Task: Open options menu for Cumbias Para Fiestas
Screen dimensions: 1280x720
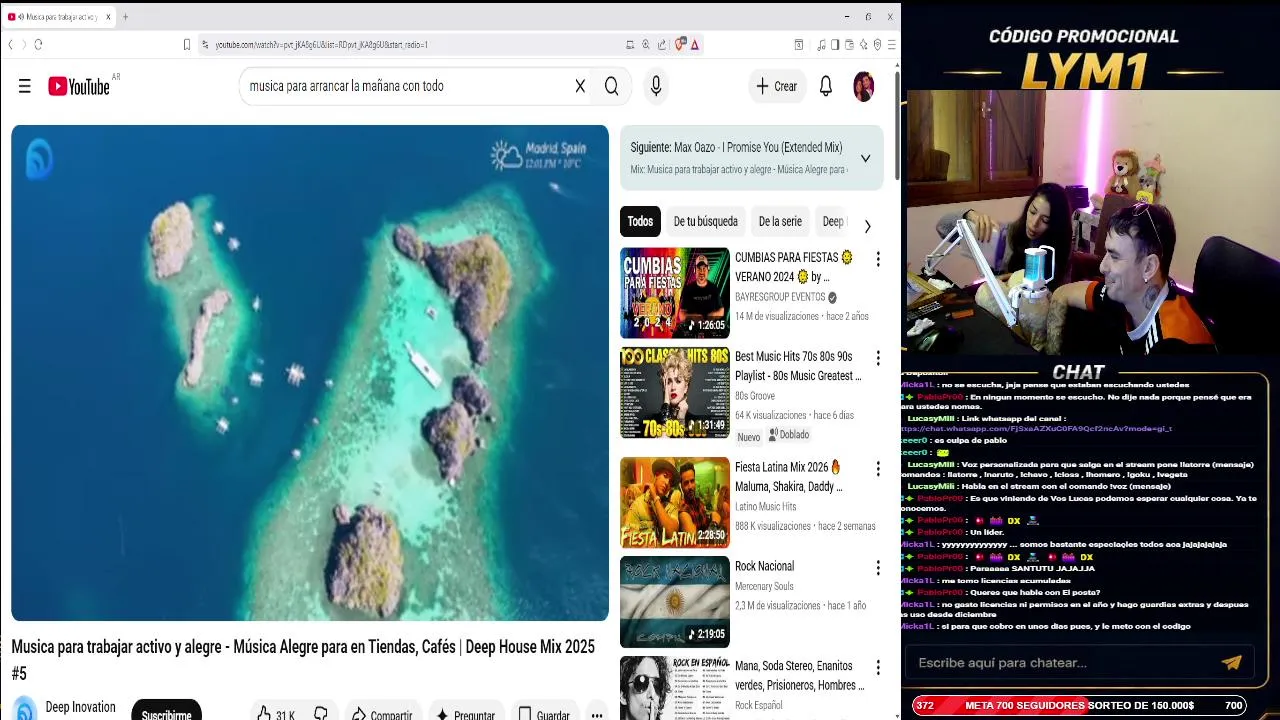Action: [878, 259]
